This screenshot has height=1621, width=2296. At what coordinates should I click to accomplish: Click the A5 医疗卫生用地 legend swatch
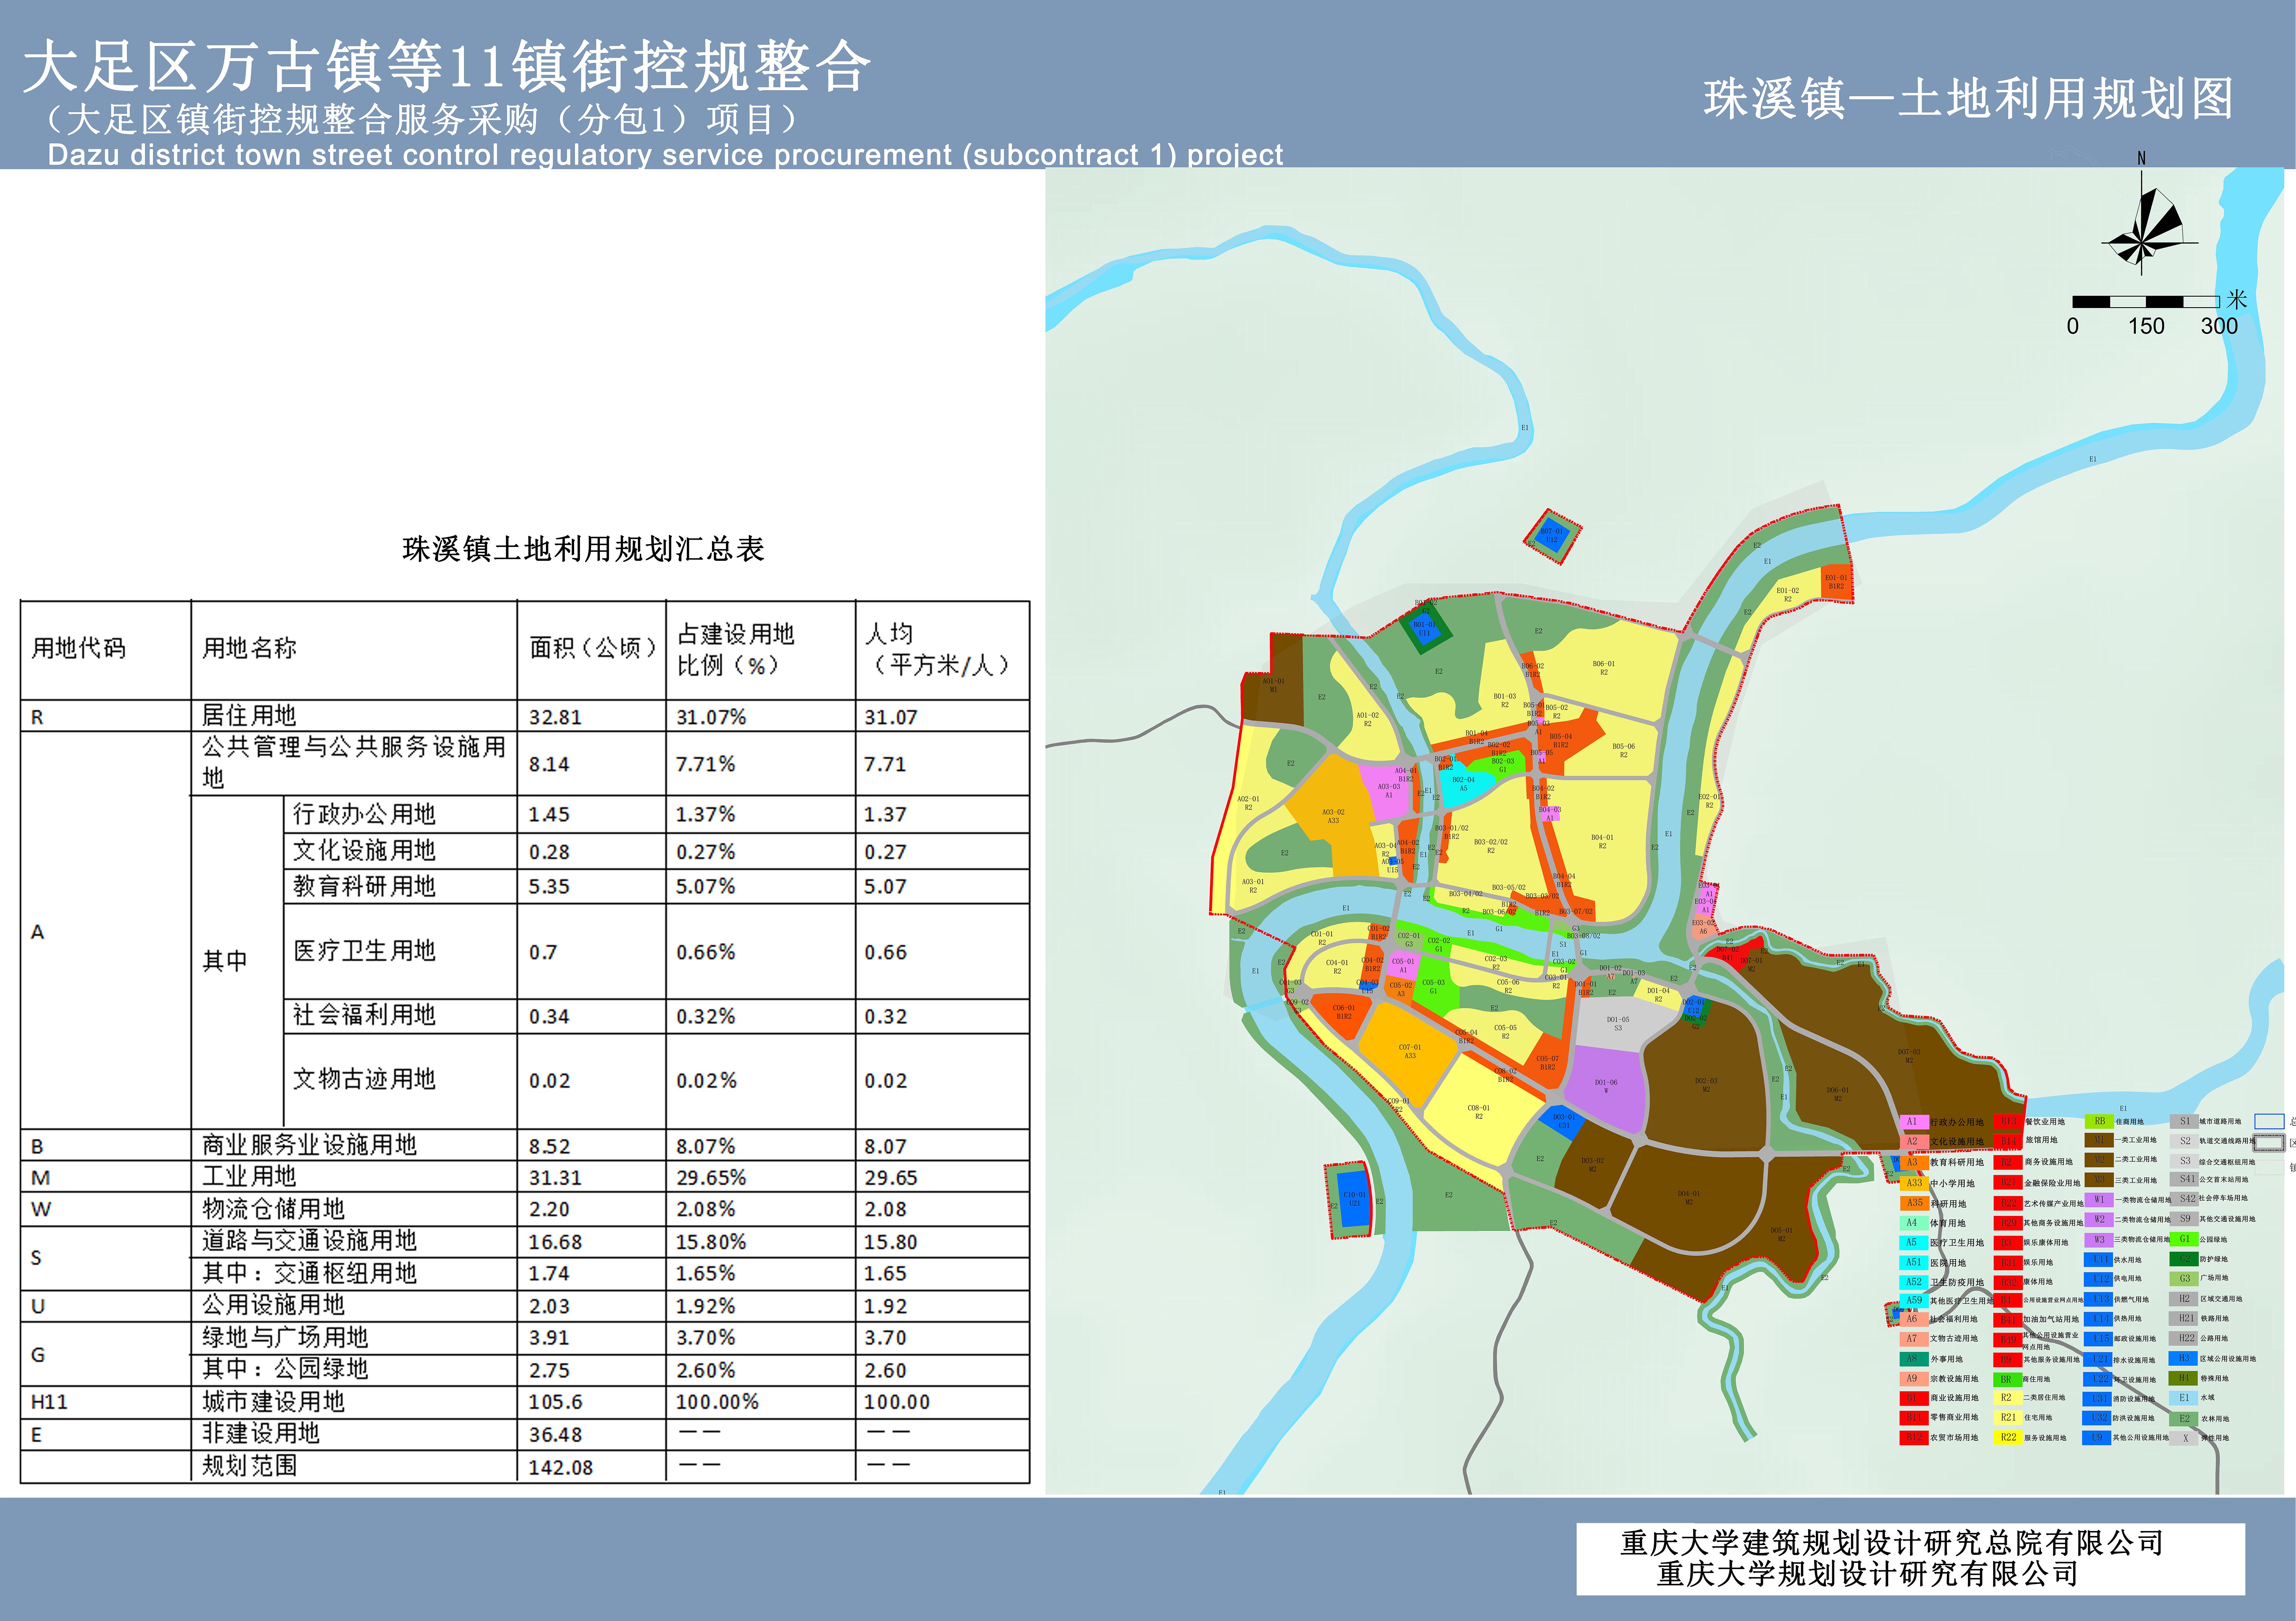point(1914,1243)
